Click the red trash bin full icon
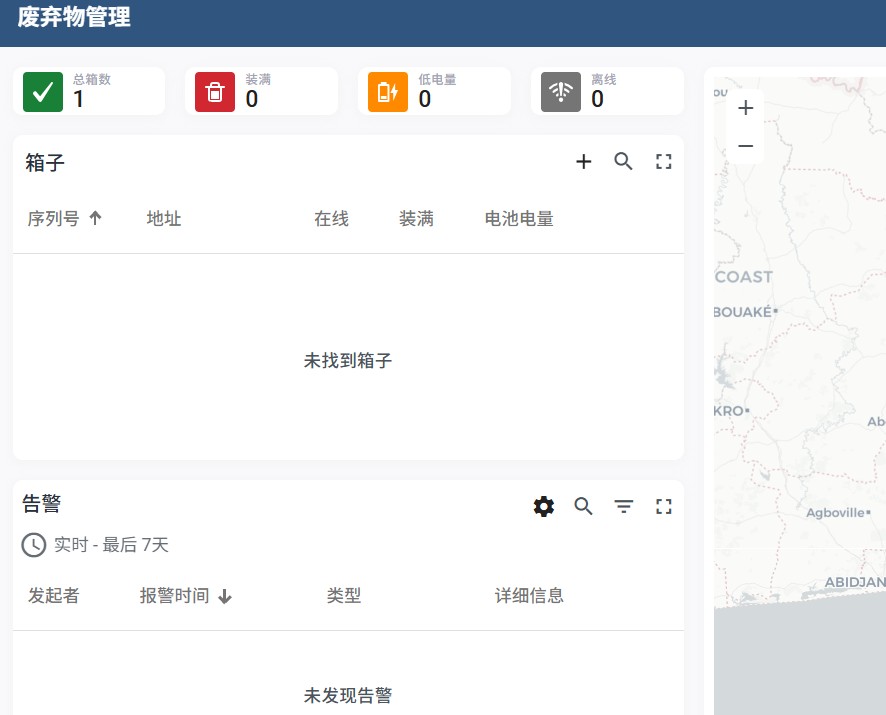The image size is (886, 715). point(215,92)
